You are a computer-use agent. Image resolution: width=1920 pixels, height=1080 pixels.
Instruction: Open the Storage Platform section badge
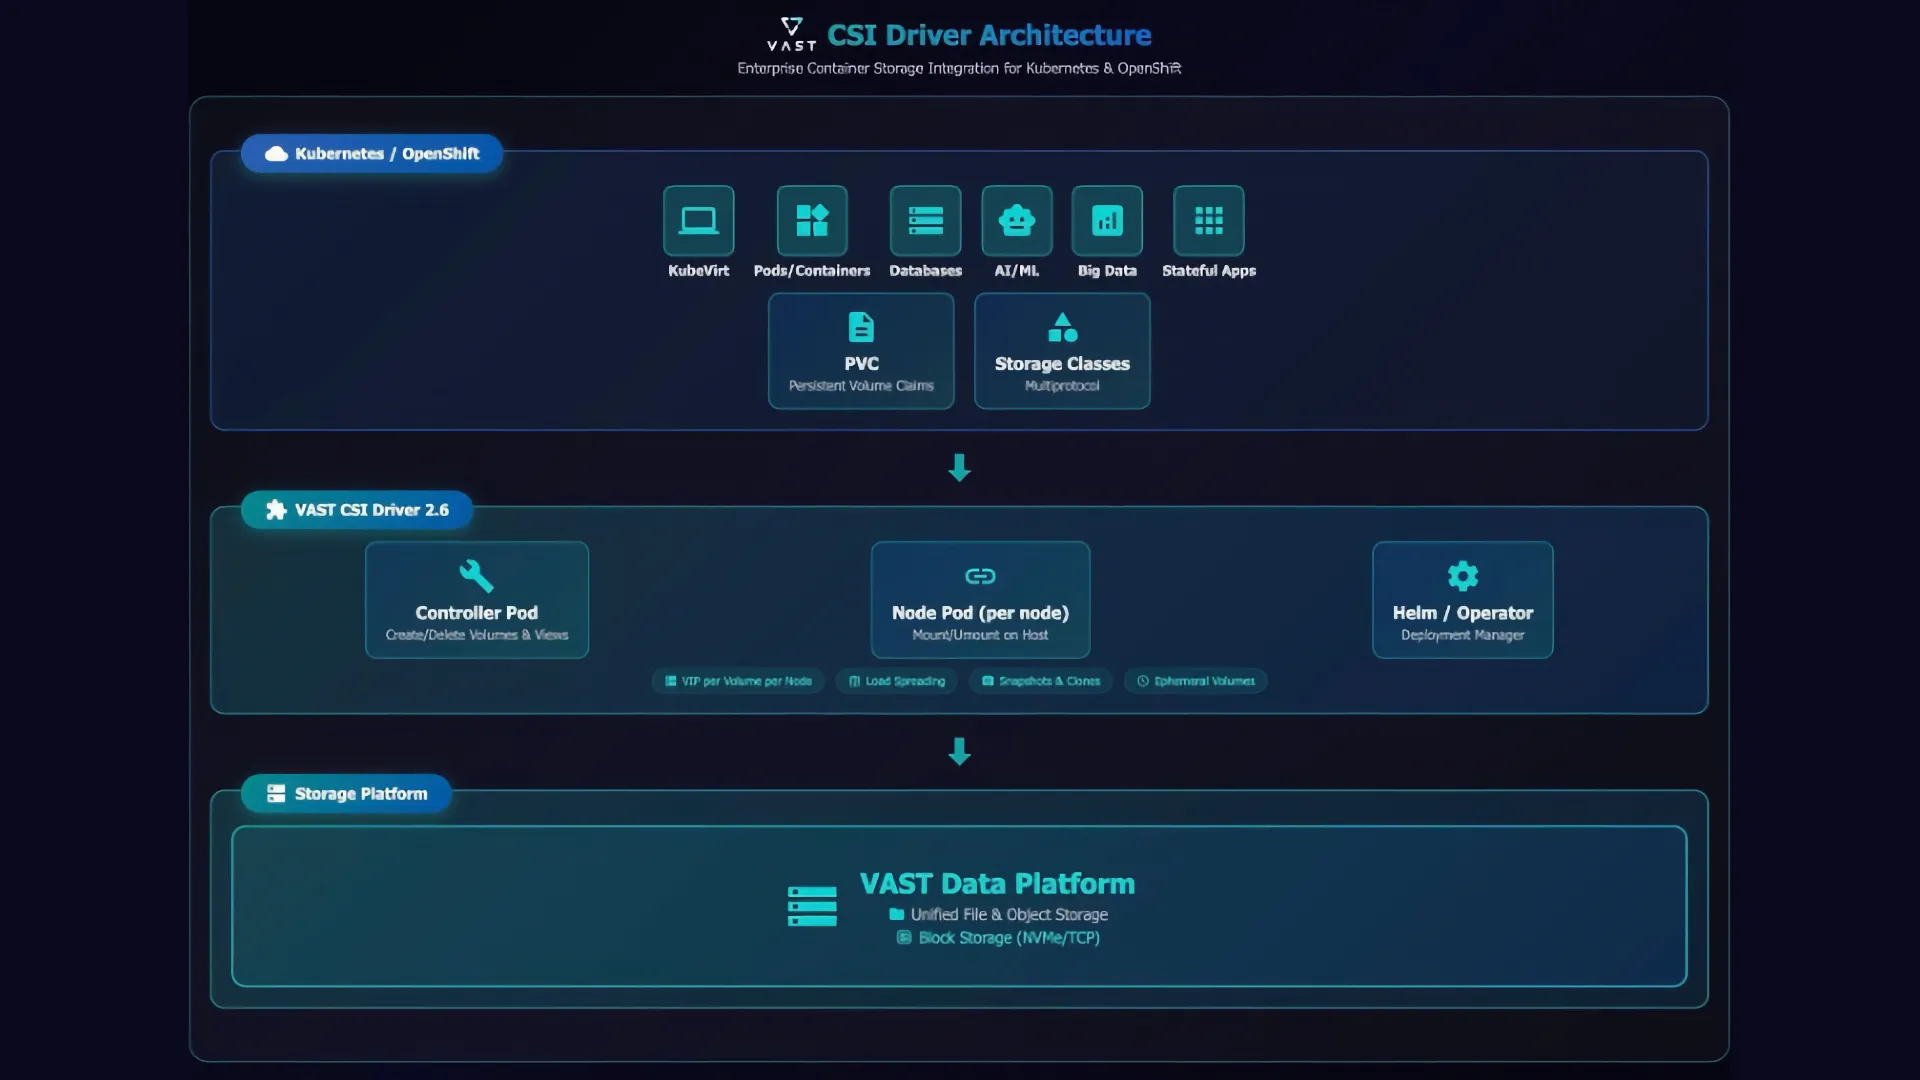(x=346, y=794)
